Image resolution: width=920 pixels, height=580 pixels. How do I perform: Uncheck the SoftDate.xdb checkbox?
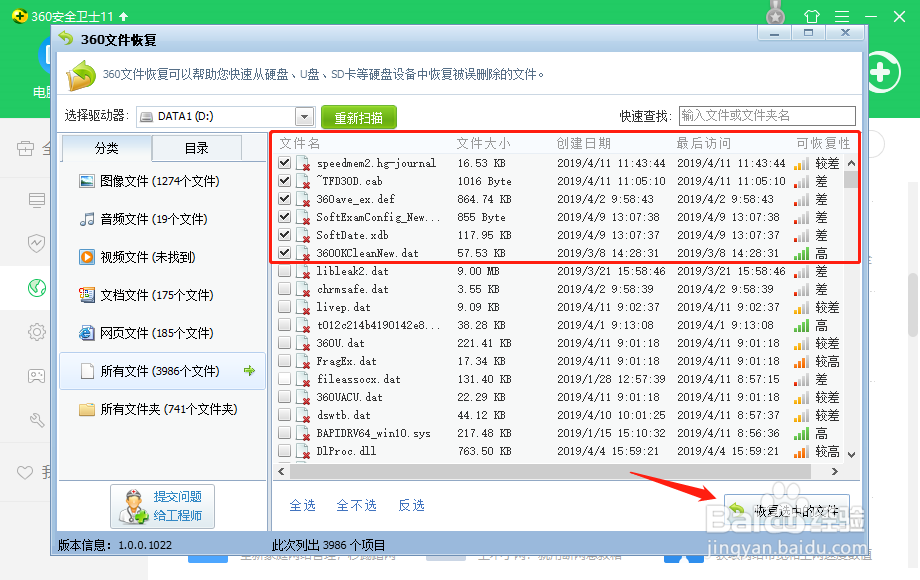click(x=285, y=235)
